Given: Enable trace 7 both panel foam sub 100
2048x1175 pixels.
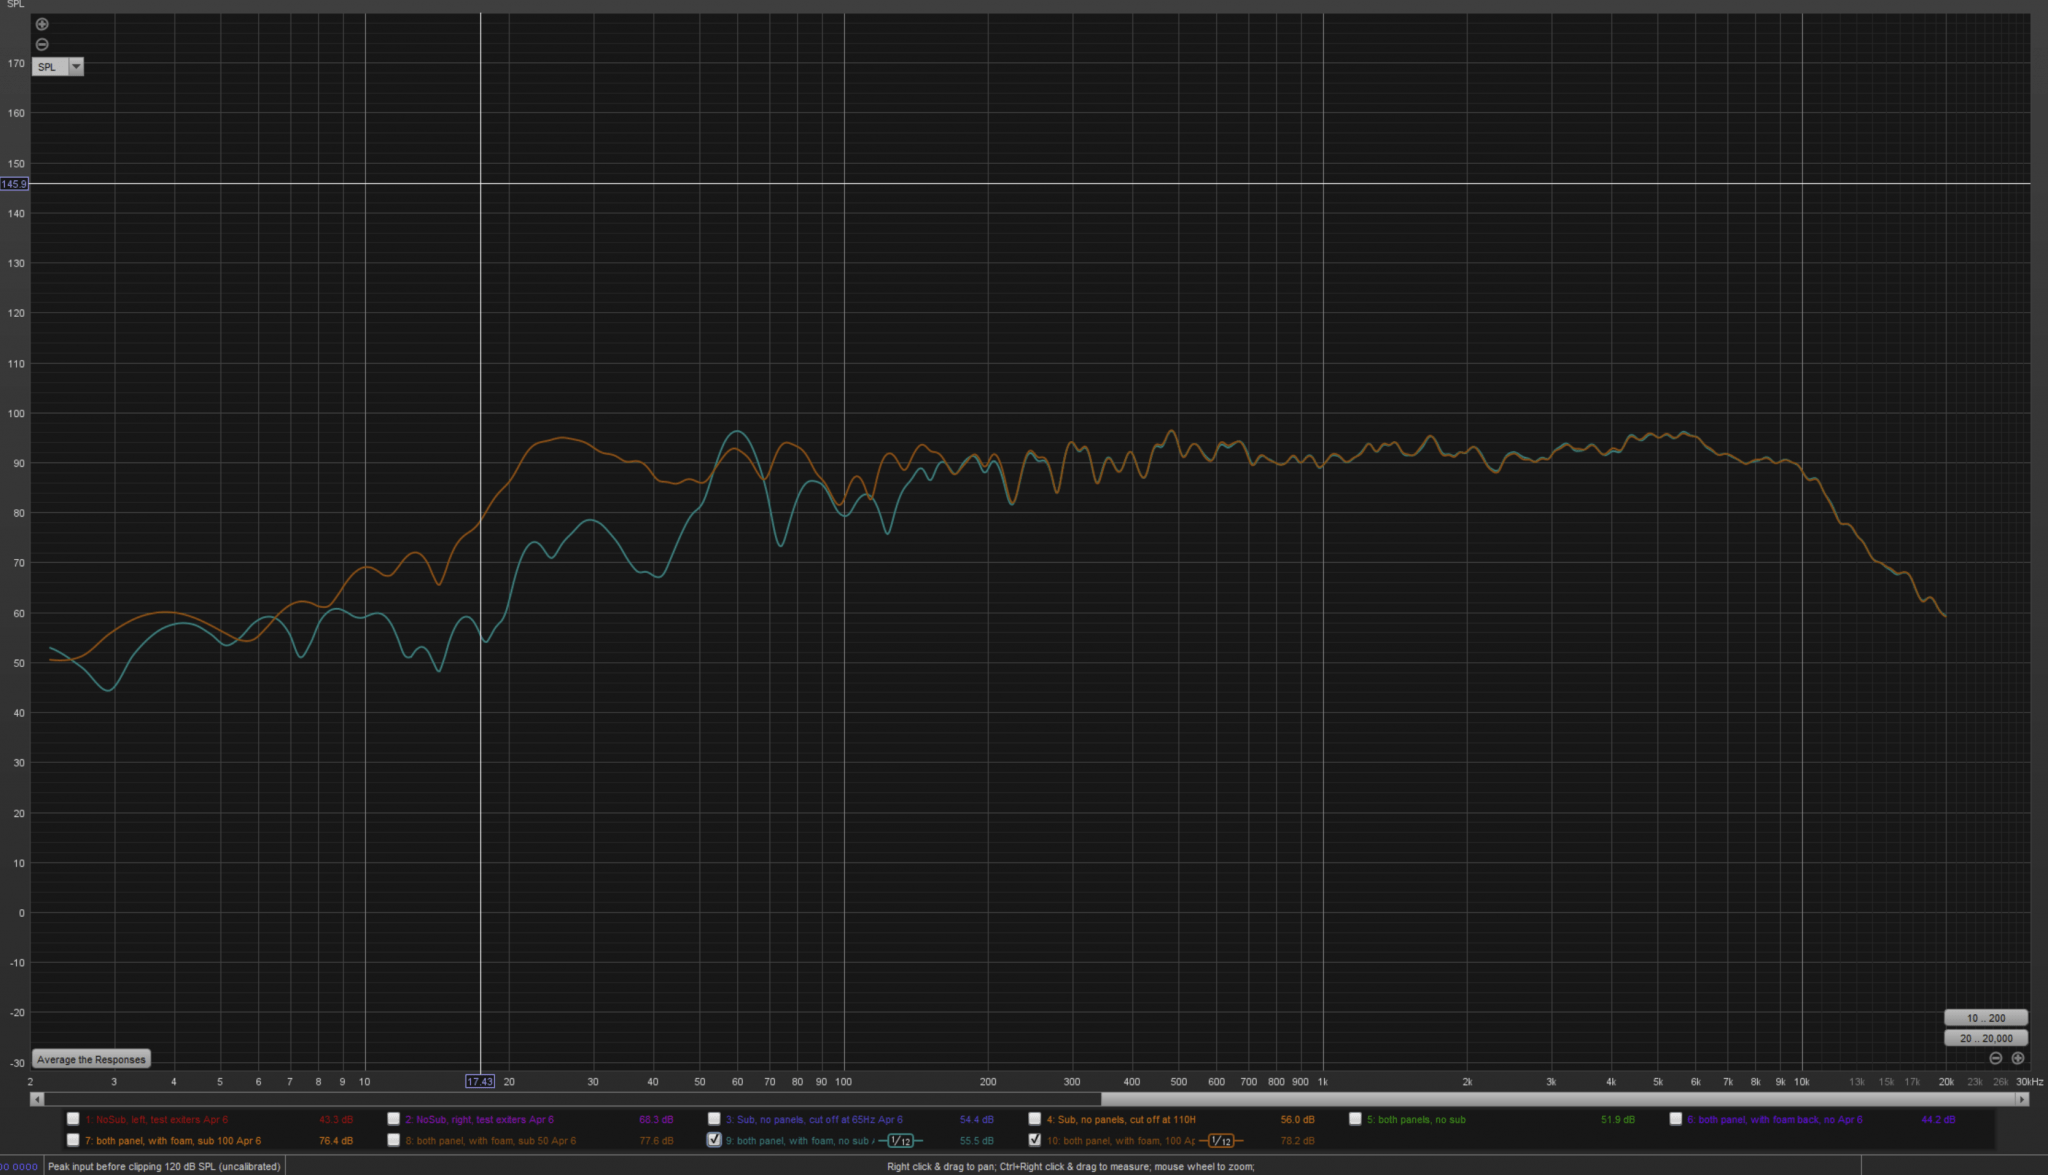Looking at the screenshot, I should 73,1140.
